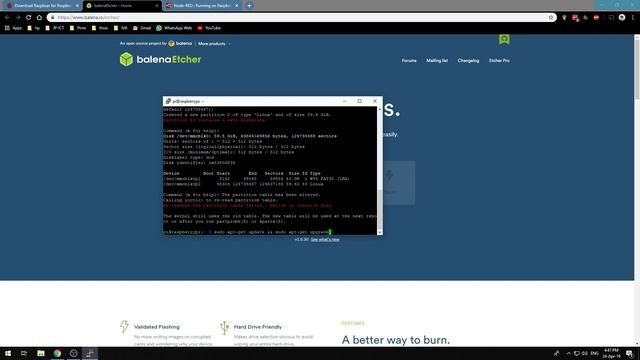
Task: Open the Prive bookmark folder
Action: click(x=78, y=28)
